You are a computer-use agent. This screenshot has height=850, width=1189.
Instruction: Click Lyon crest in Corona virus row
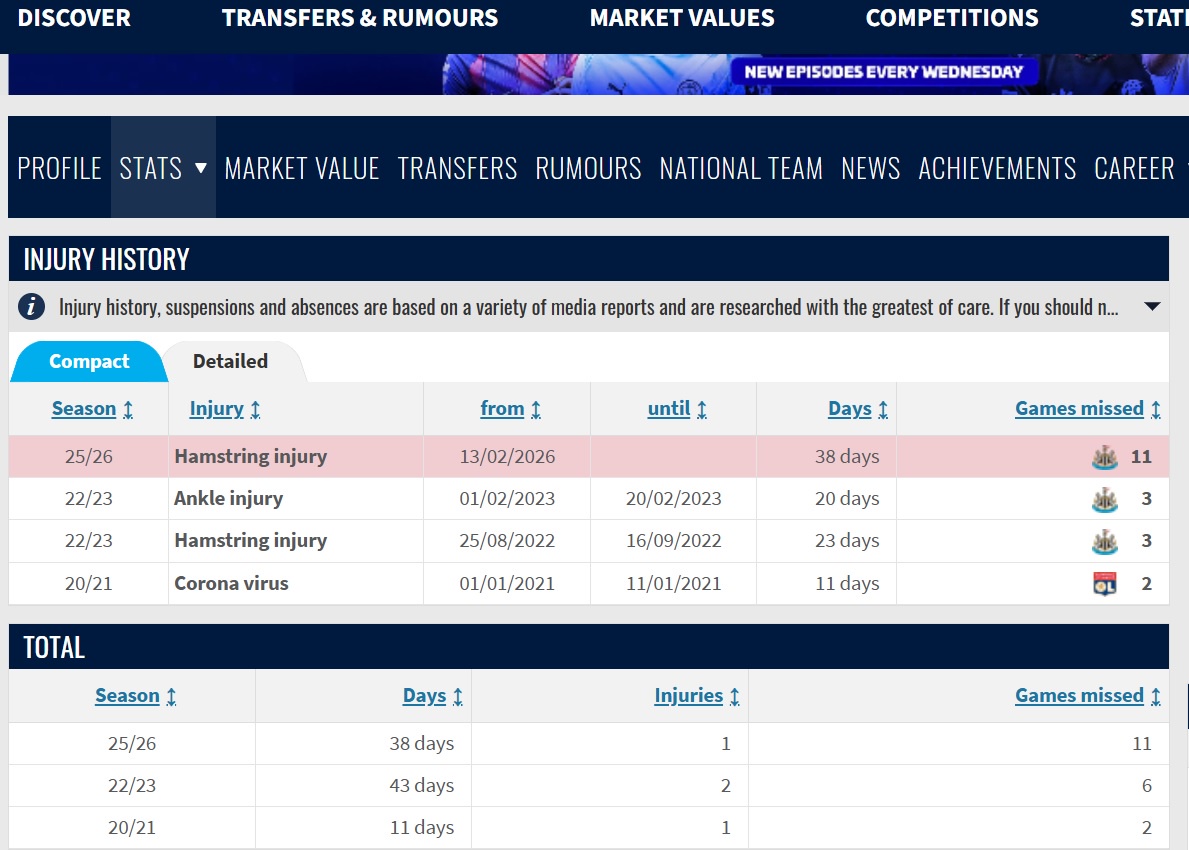1104,584
